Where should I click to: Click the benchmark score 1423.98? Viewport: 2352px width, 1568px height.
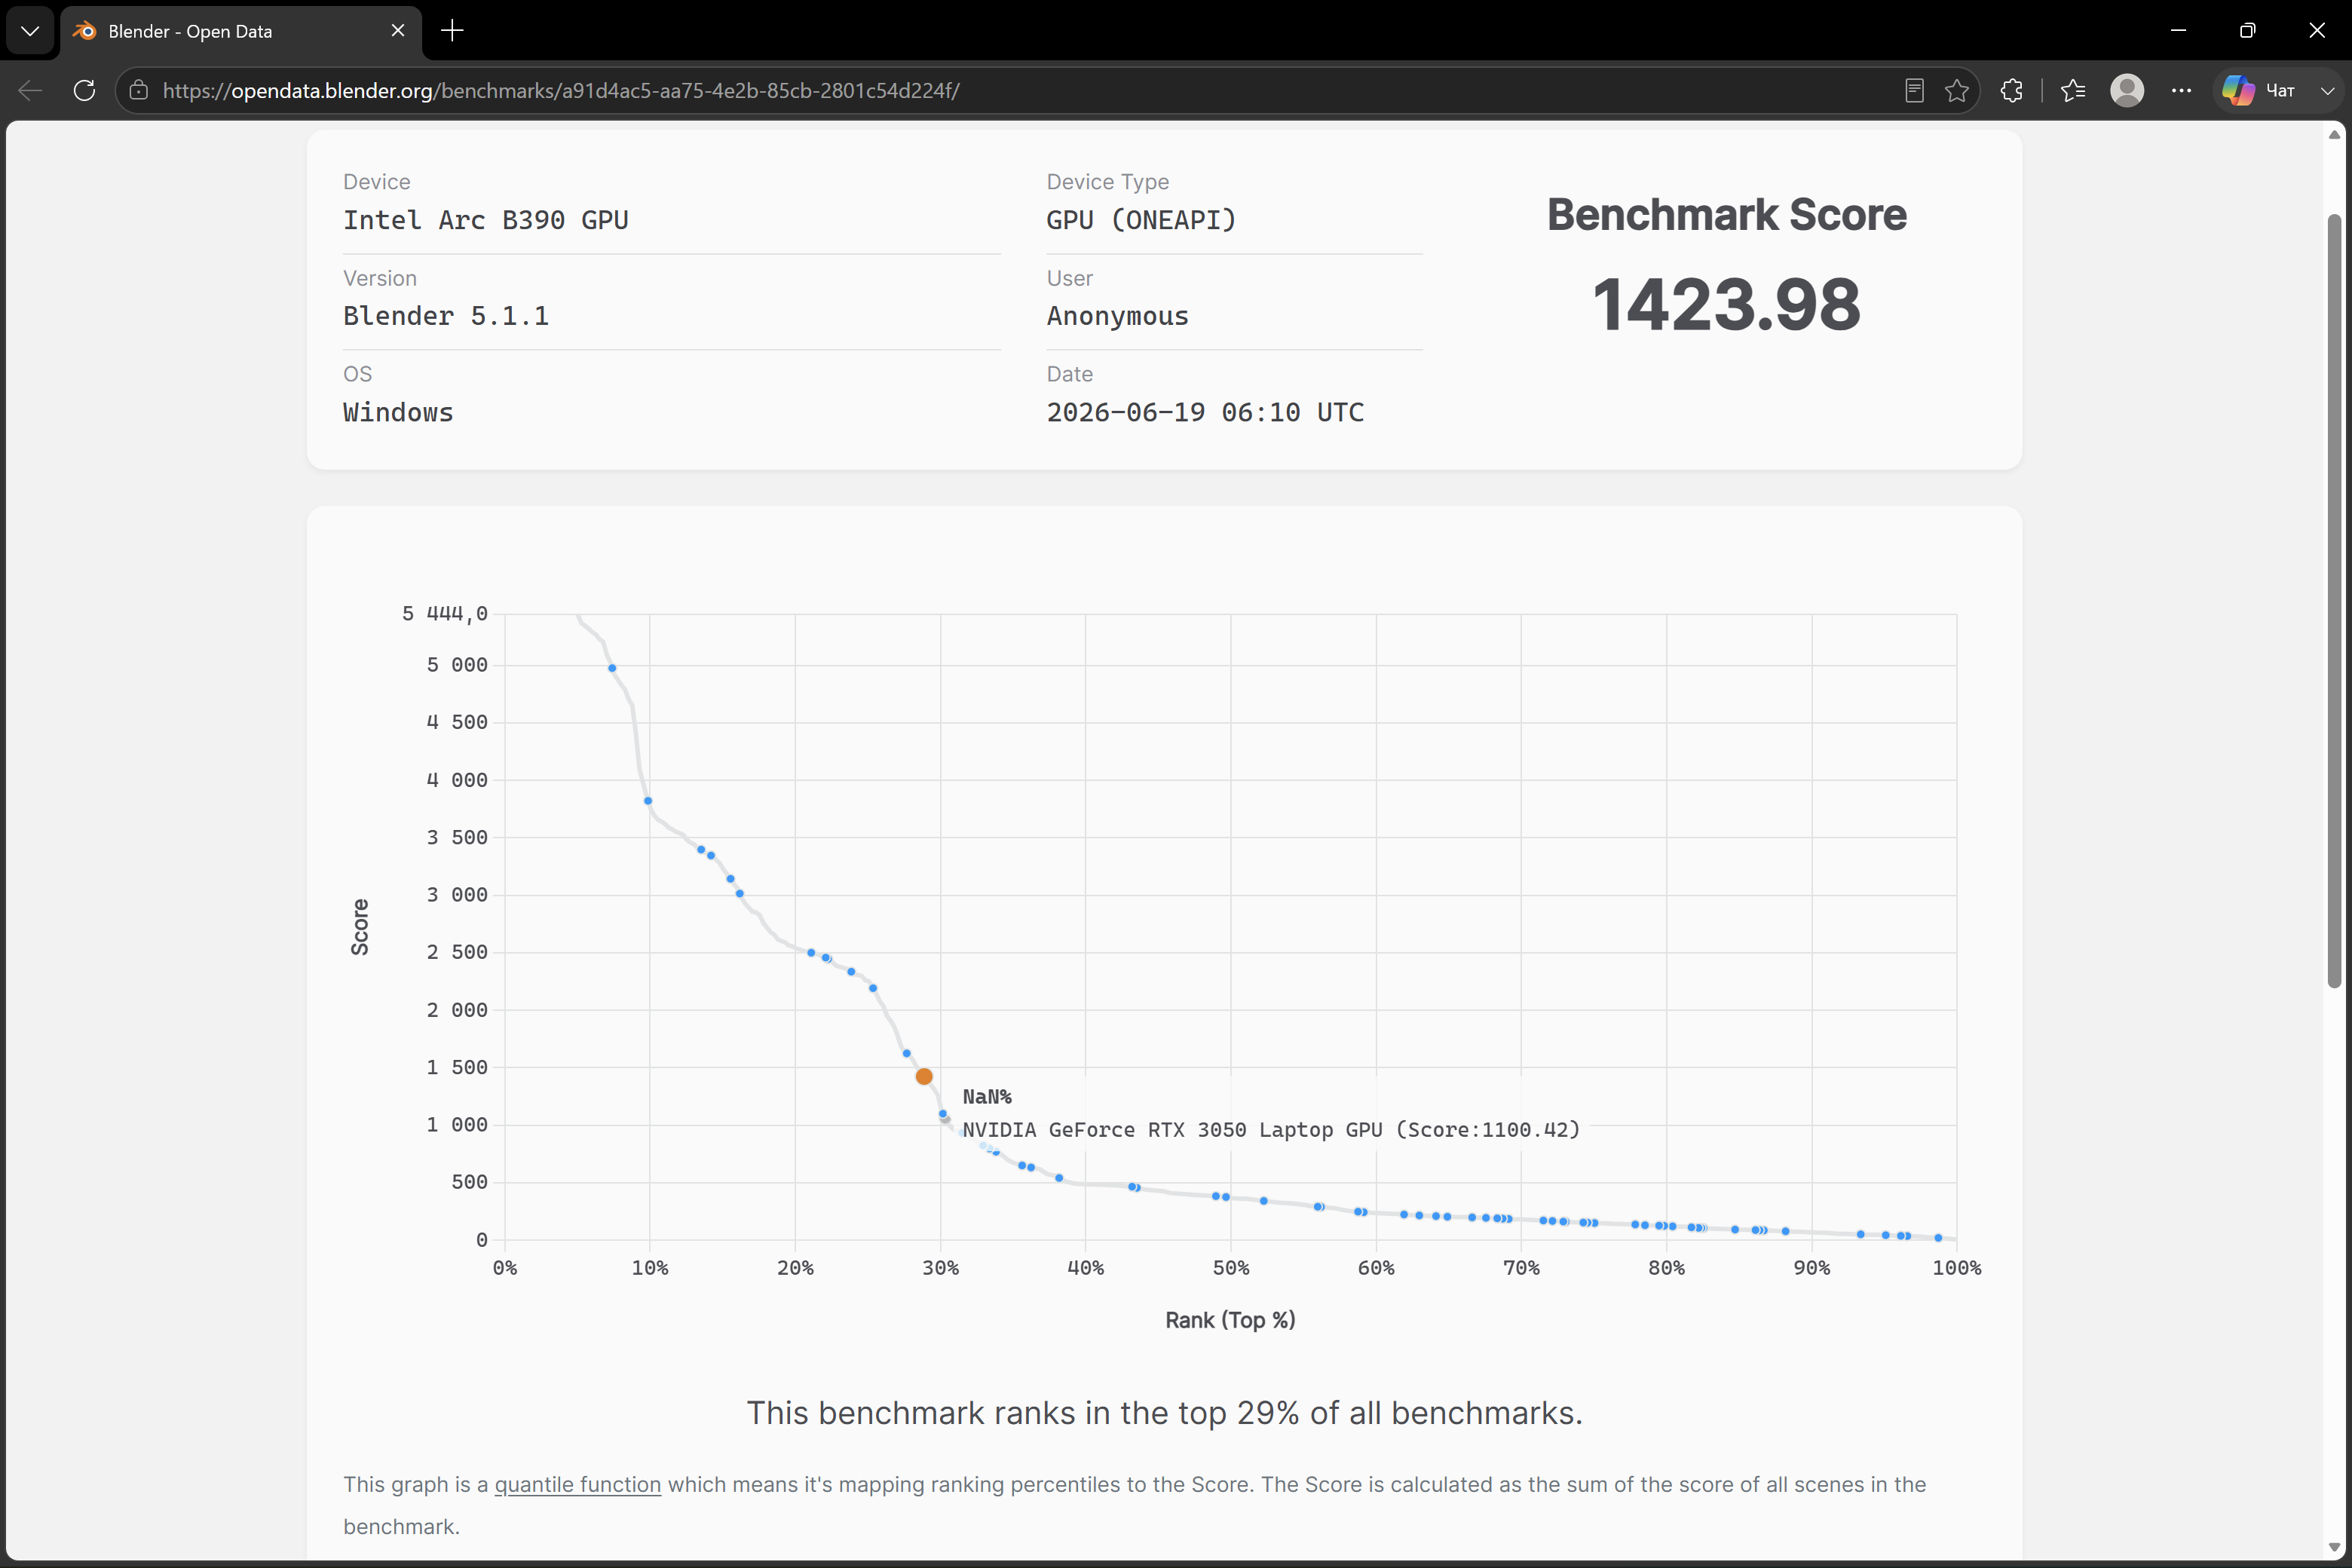(x=1726, y=304)
